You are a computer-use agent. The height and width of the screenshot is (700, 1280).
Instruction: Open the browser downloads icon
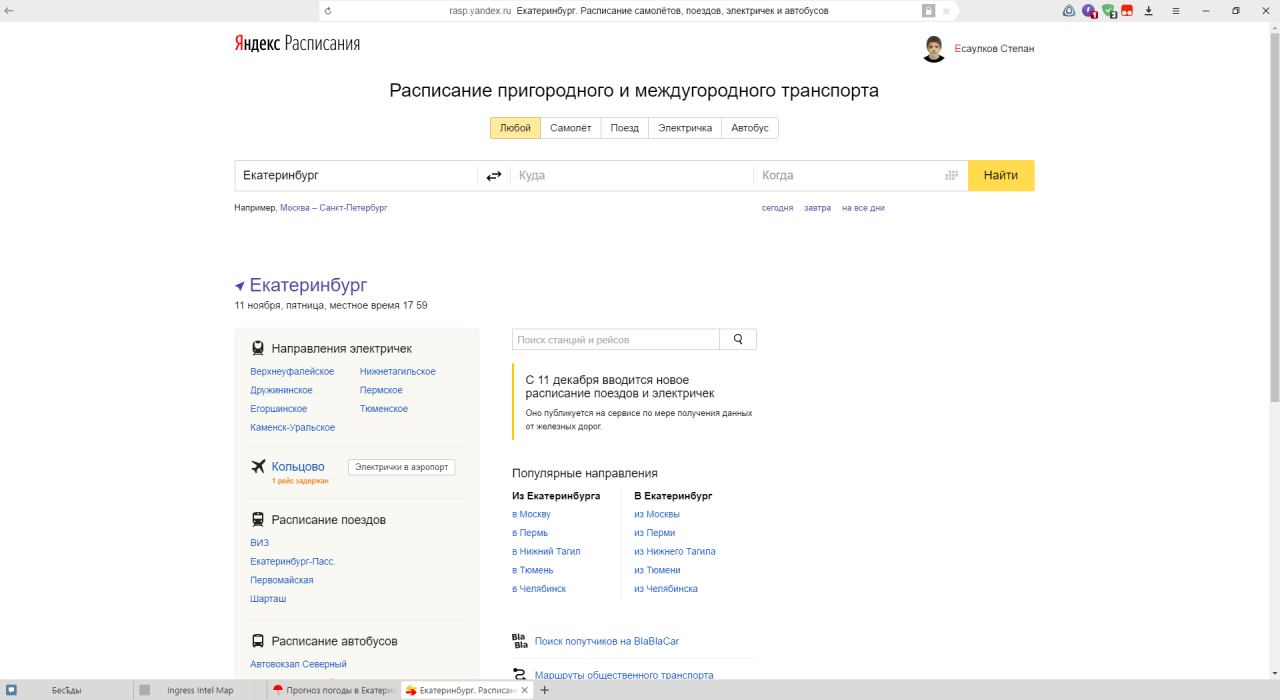tap(1149, 11)
